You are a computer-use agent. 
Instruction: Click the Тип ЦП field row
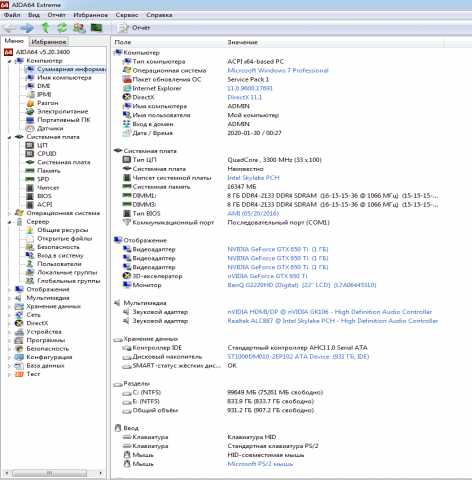click(x=222, y=160)
